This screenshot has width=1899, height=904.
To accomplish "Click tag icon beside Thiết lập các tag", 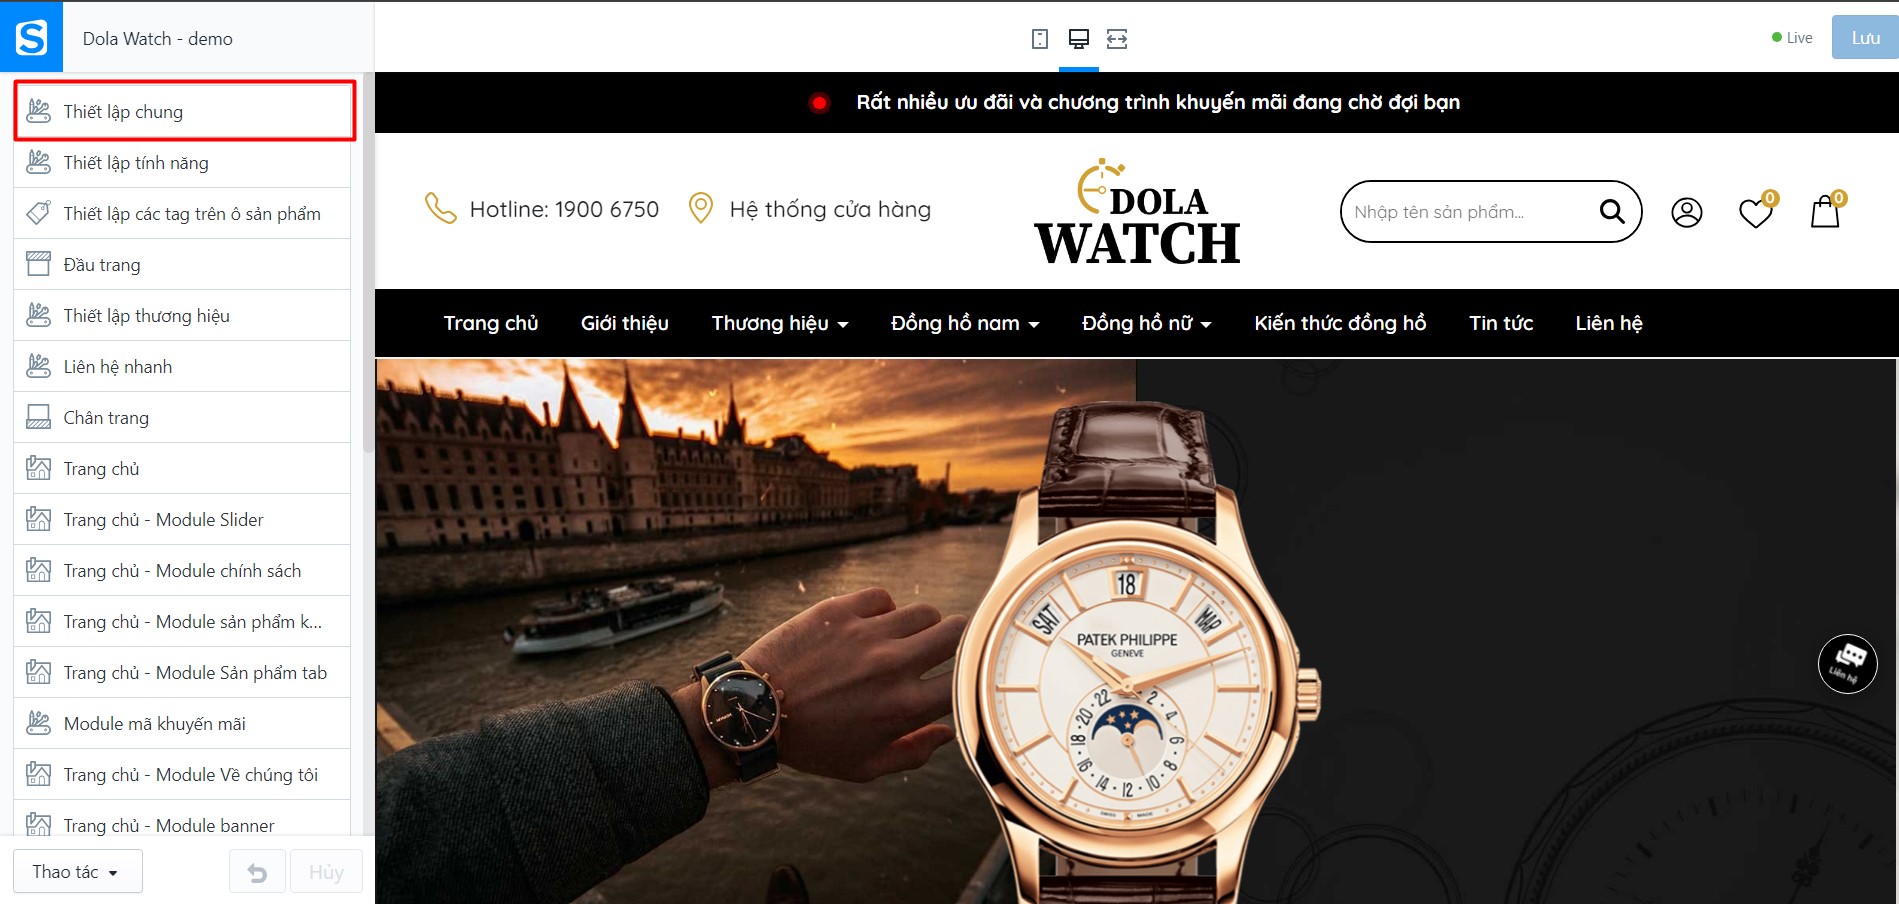I will 38,213.
